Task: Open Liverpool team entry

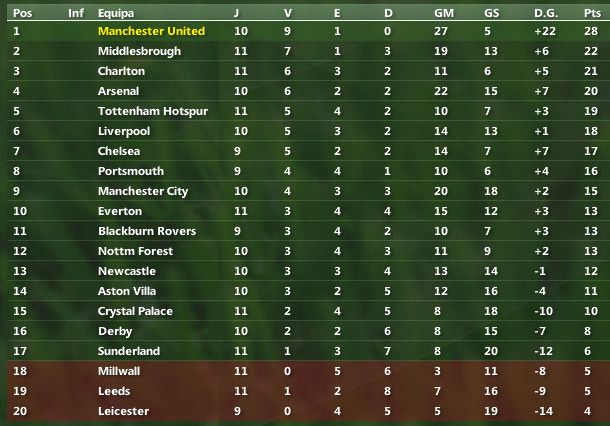Action: 124,131
